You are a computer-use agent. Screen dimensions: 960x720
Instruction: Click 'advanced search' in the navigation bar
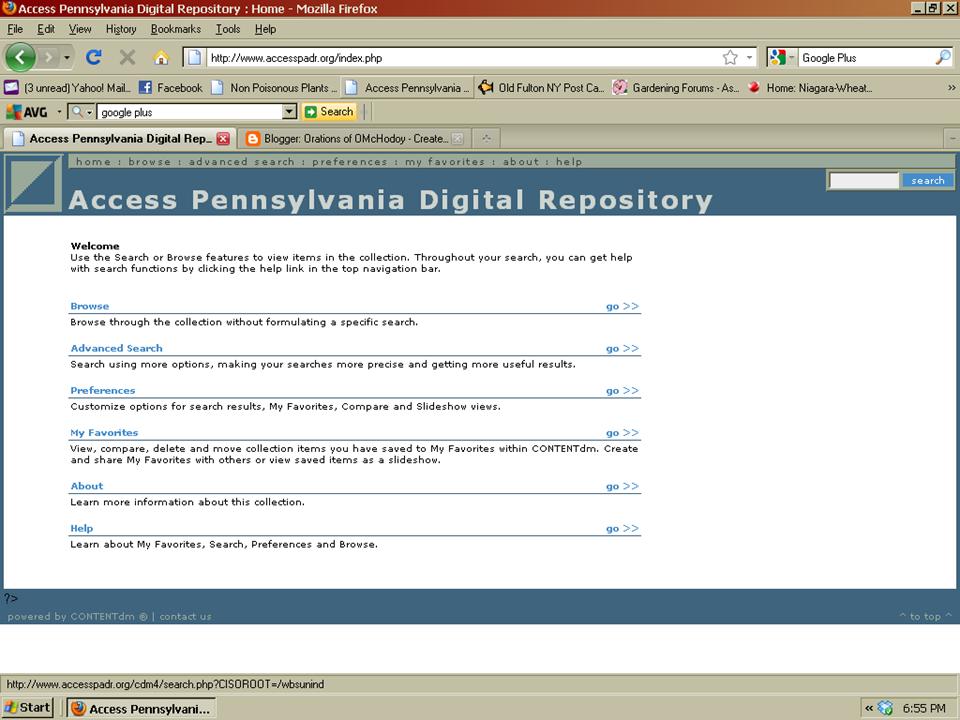pos(242,162)
